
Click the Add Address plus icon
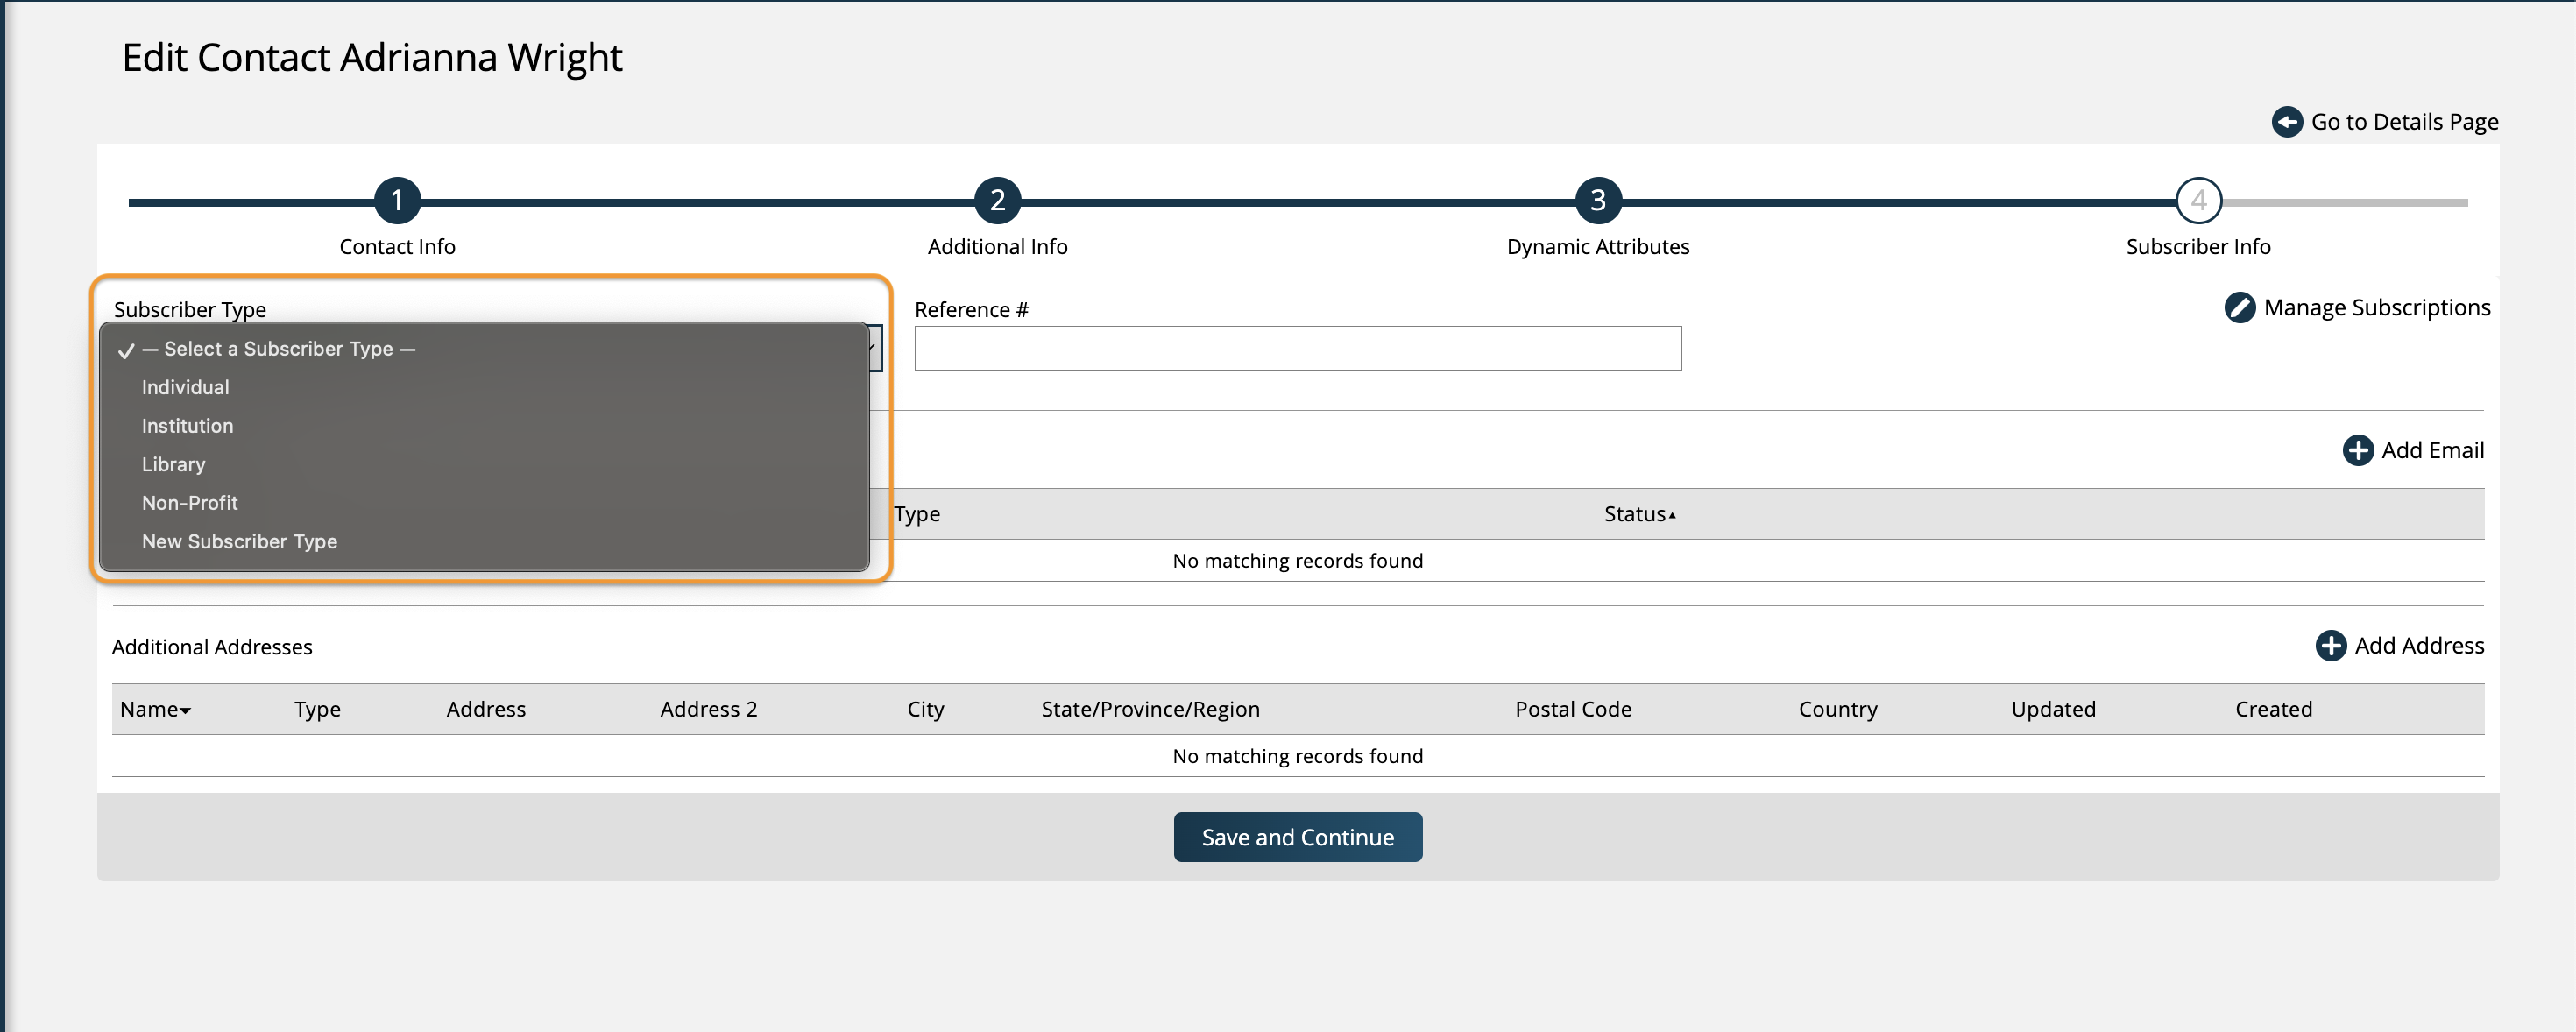coord(2330,646)
